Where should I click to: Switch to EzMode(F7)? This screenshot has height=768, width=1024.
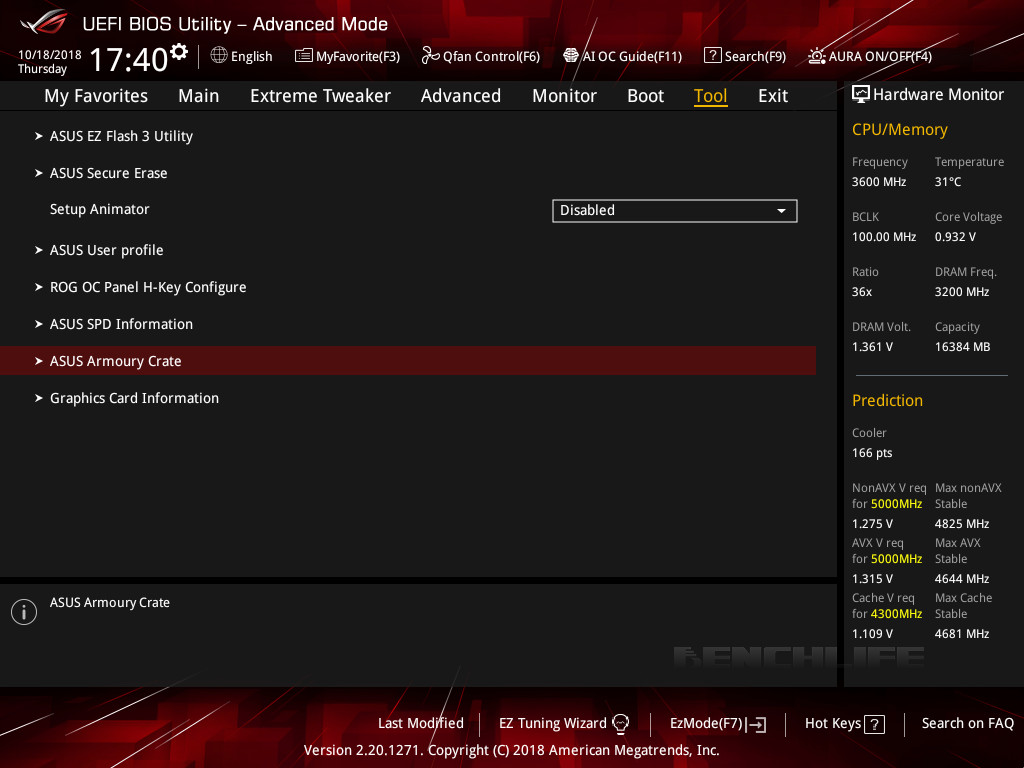point(718,724)
